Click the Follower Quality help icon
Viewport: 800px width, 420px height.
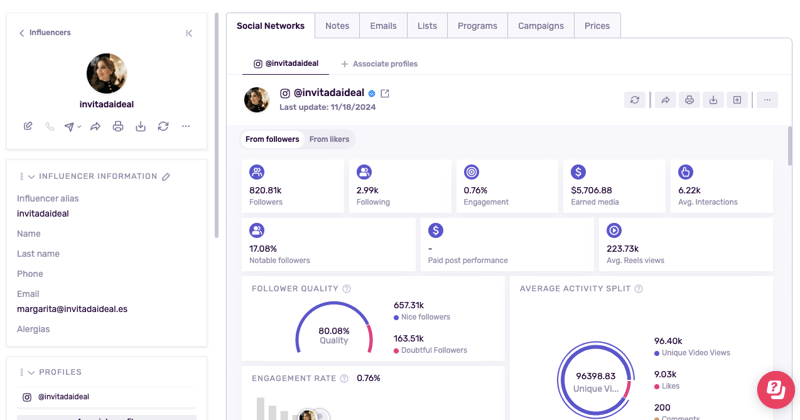[347, 289]
